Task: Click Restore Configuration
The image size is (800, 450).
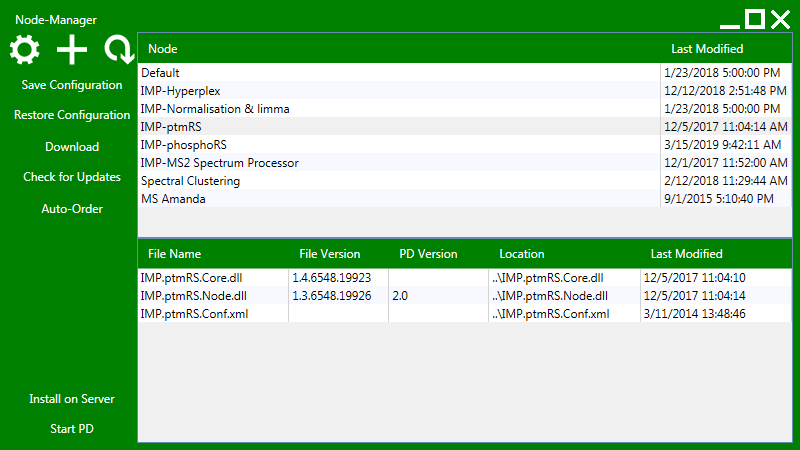Action: pyautogui.click(x=72, y=115)
